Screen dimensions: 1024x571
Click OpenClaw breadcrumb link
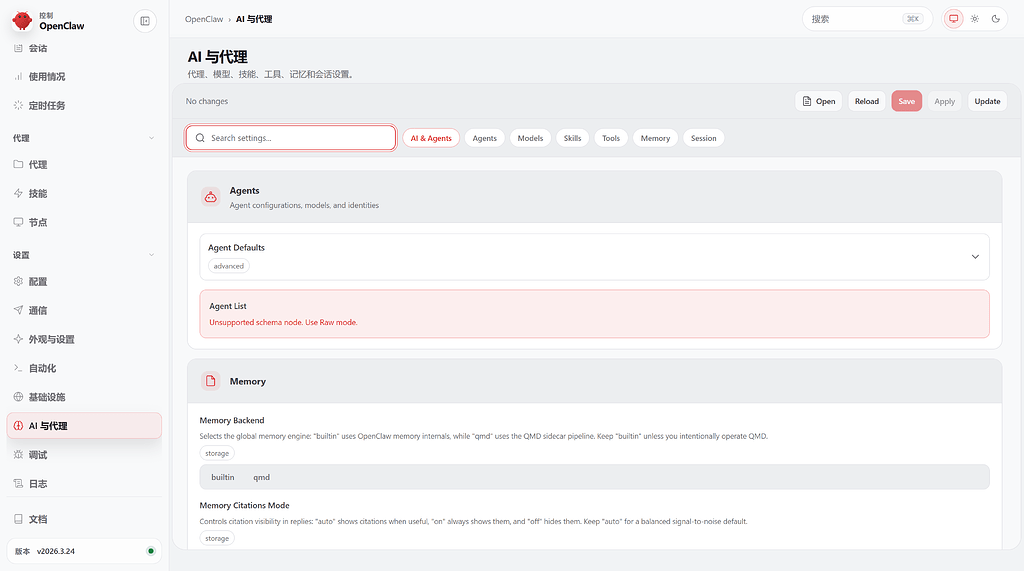204,19
